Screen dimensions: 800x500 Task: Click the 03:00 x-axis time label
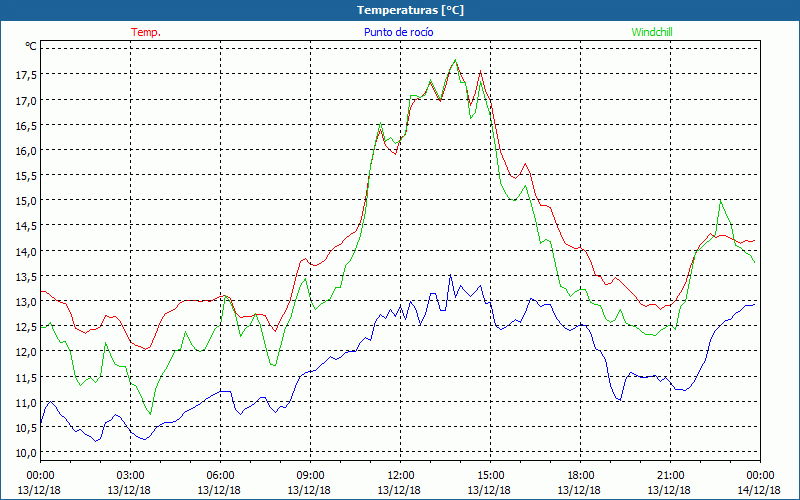coord(131,476)
